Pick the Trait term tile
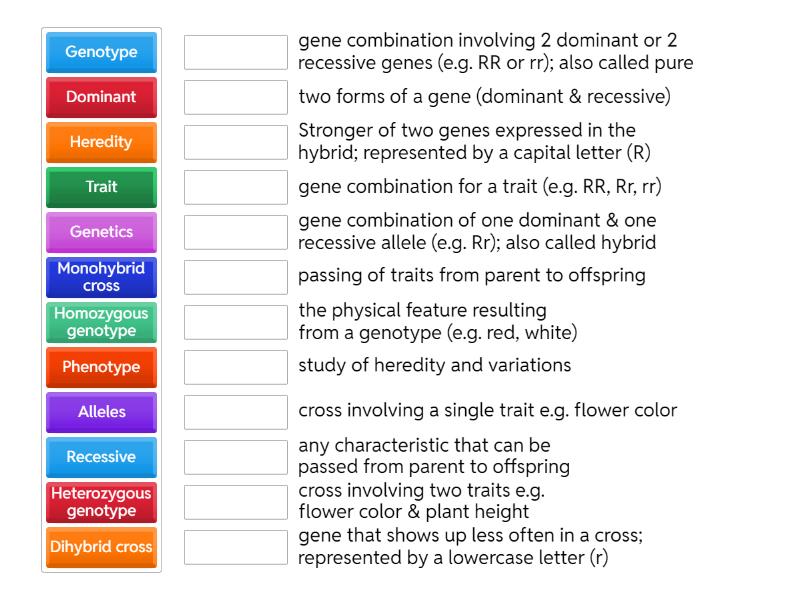 coord(100,187)
